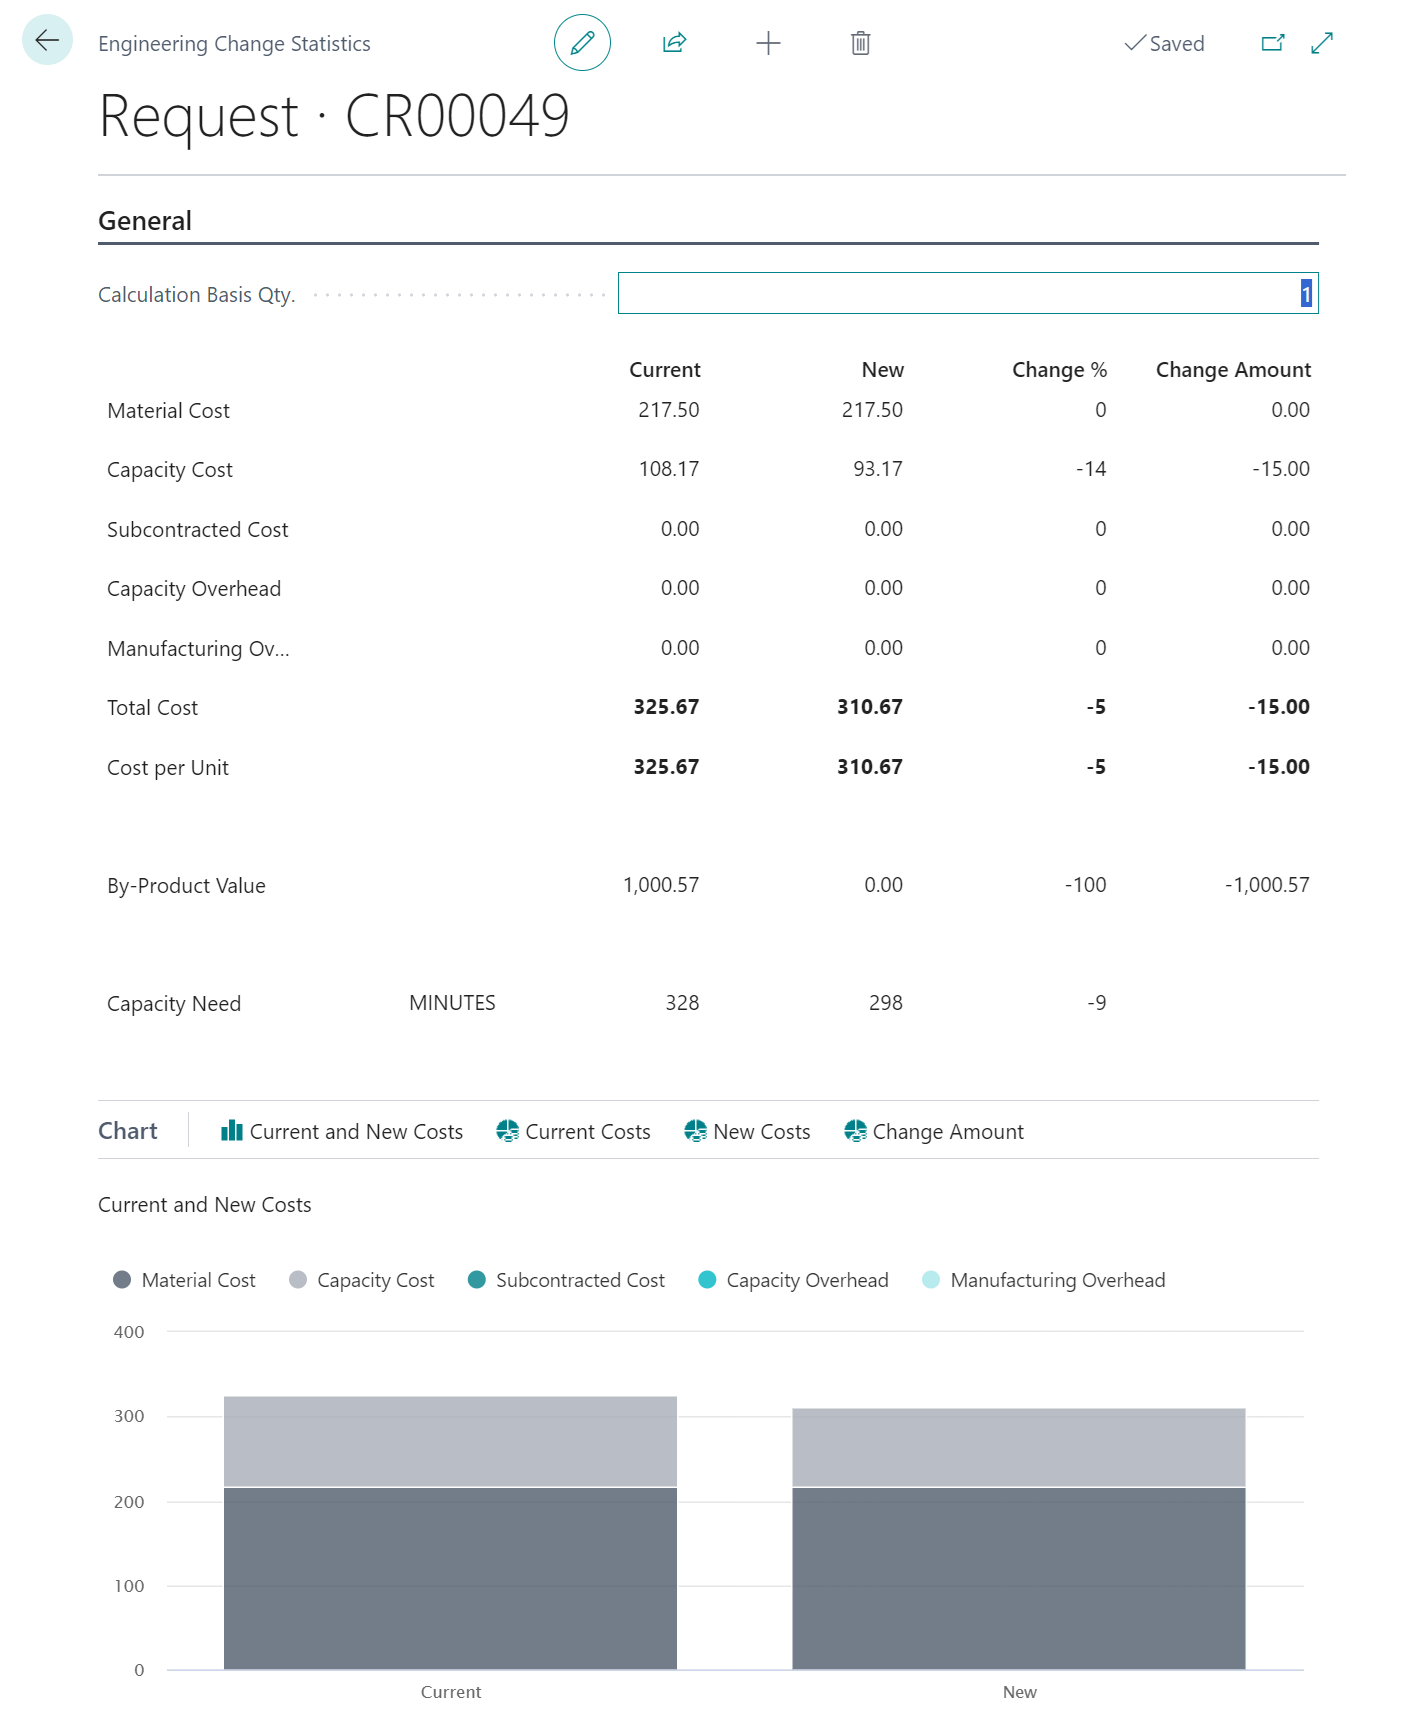Show the New Costs chart
The height and width of the screenshot is (1735, 1404).
[747, 1131]
